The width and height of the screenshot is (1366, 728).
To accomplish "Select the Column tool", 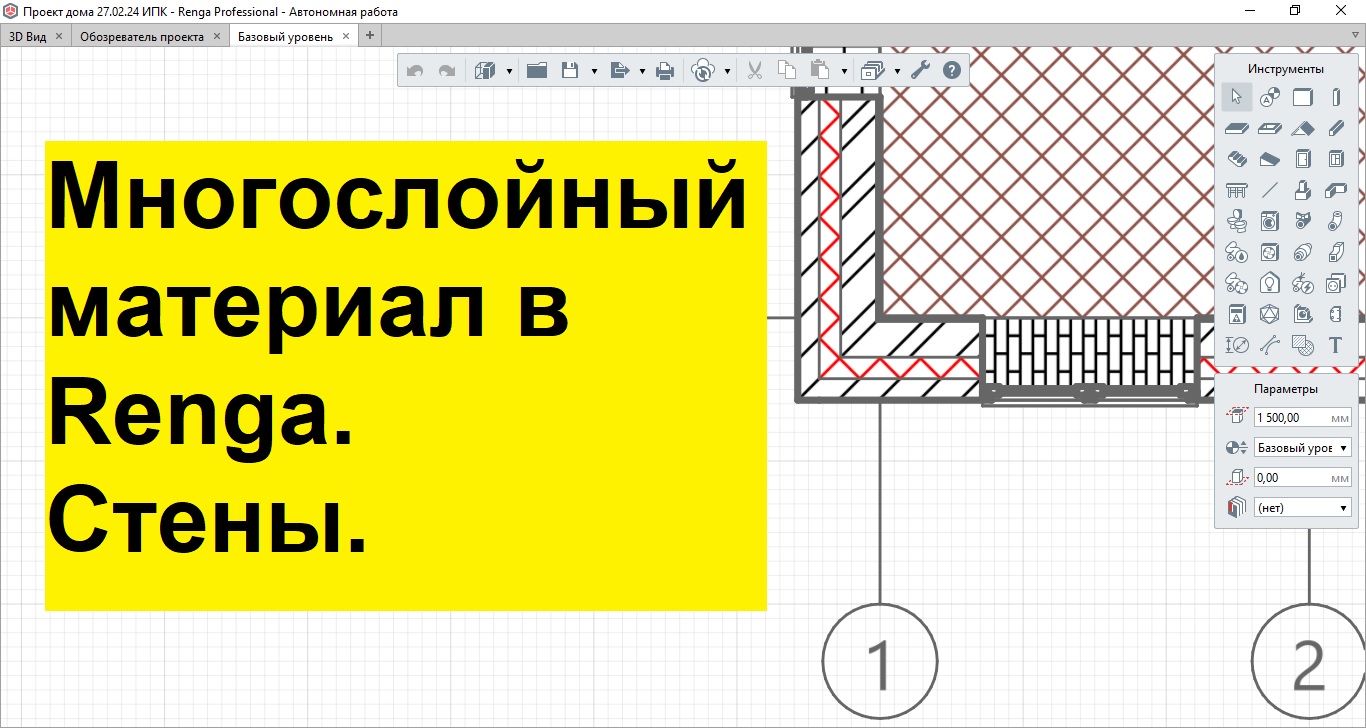I will (1335, 97).
